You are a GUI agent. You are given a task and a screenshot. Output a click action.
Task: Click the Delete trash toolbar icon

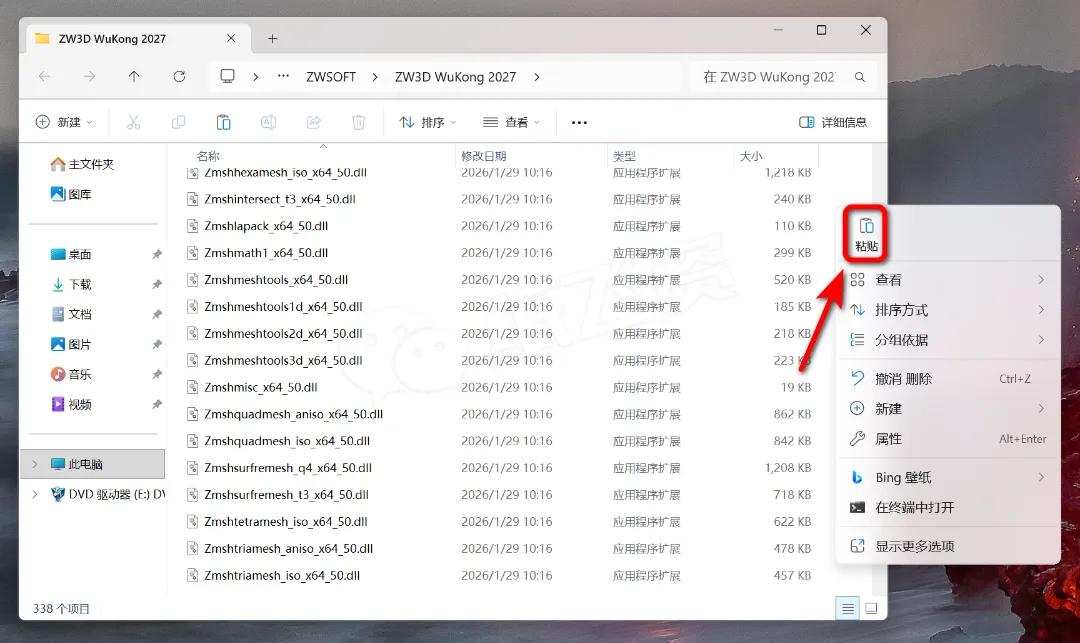point(359,123)
